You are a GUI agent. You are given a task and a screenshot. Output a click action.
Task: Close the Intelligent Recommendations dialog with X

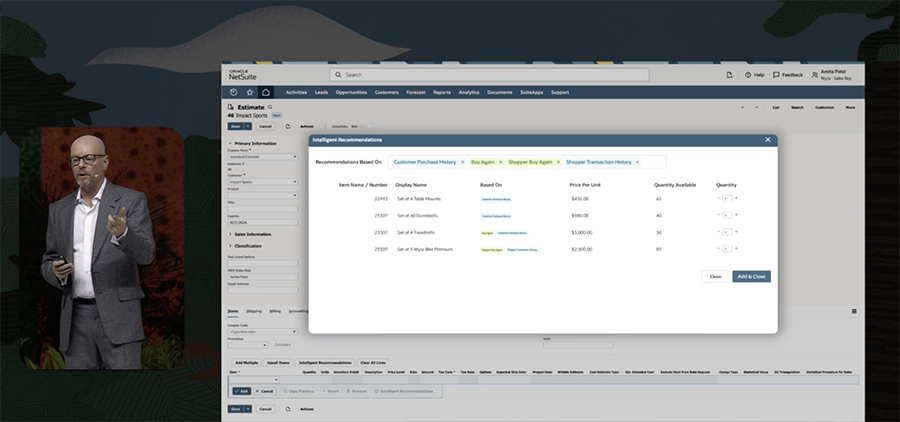point(768,140)
